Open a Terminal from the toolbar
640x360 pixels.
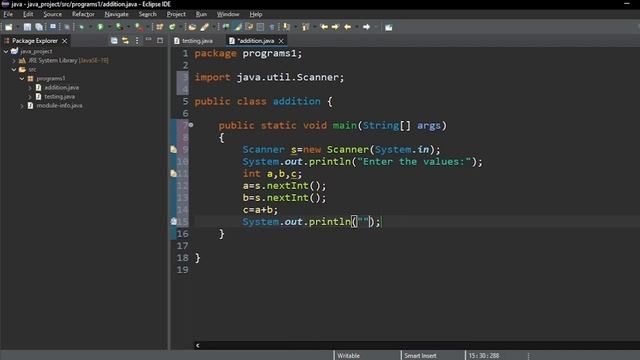point(53,27)
